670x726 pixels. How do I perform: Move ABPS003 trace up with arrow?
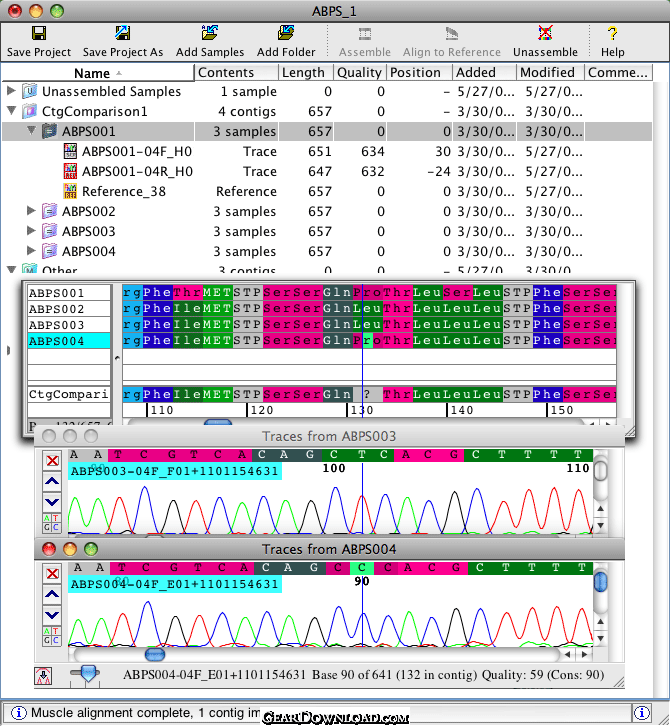tap(52, 482)
